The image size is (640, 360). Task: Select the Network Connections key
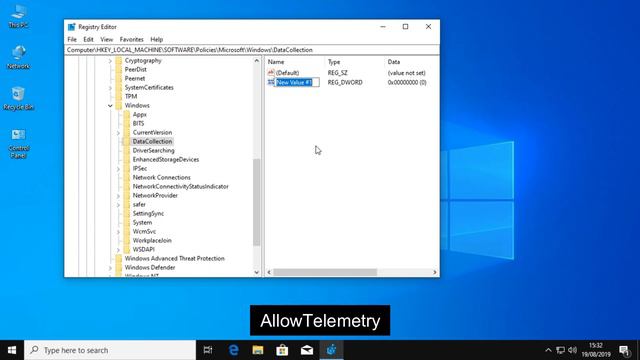coord(162,177)
